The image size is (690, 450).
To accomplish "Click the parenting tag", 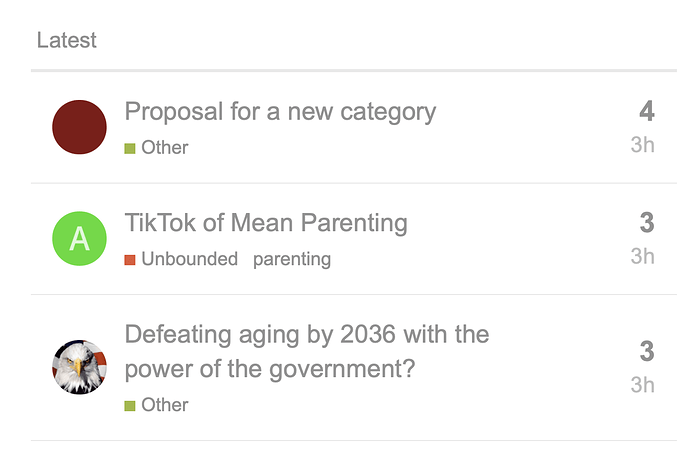I will click(292, 260).
